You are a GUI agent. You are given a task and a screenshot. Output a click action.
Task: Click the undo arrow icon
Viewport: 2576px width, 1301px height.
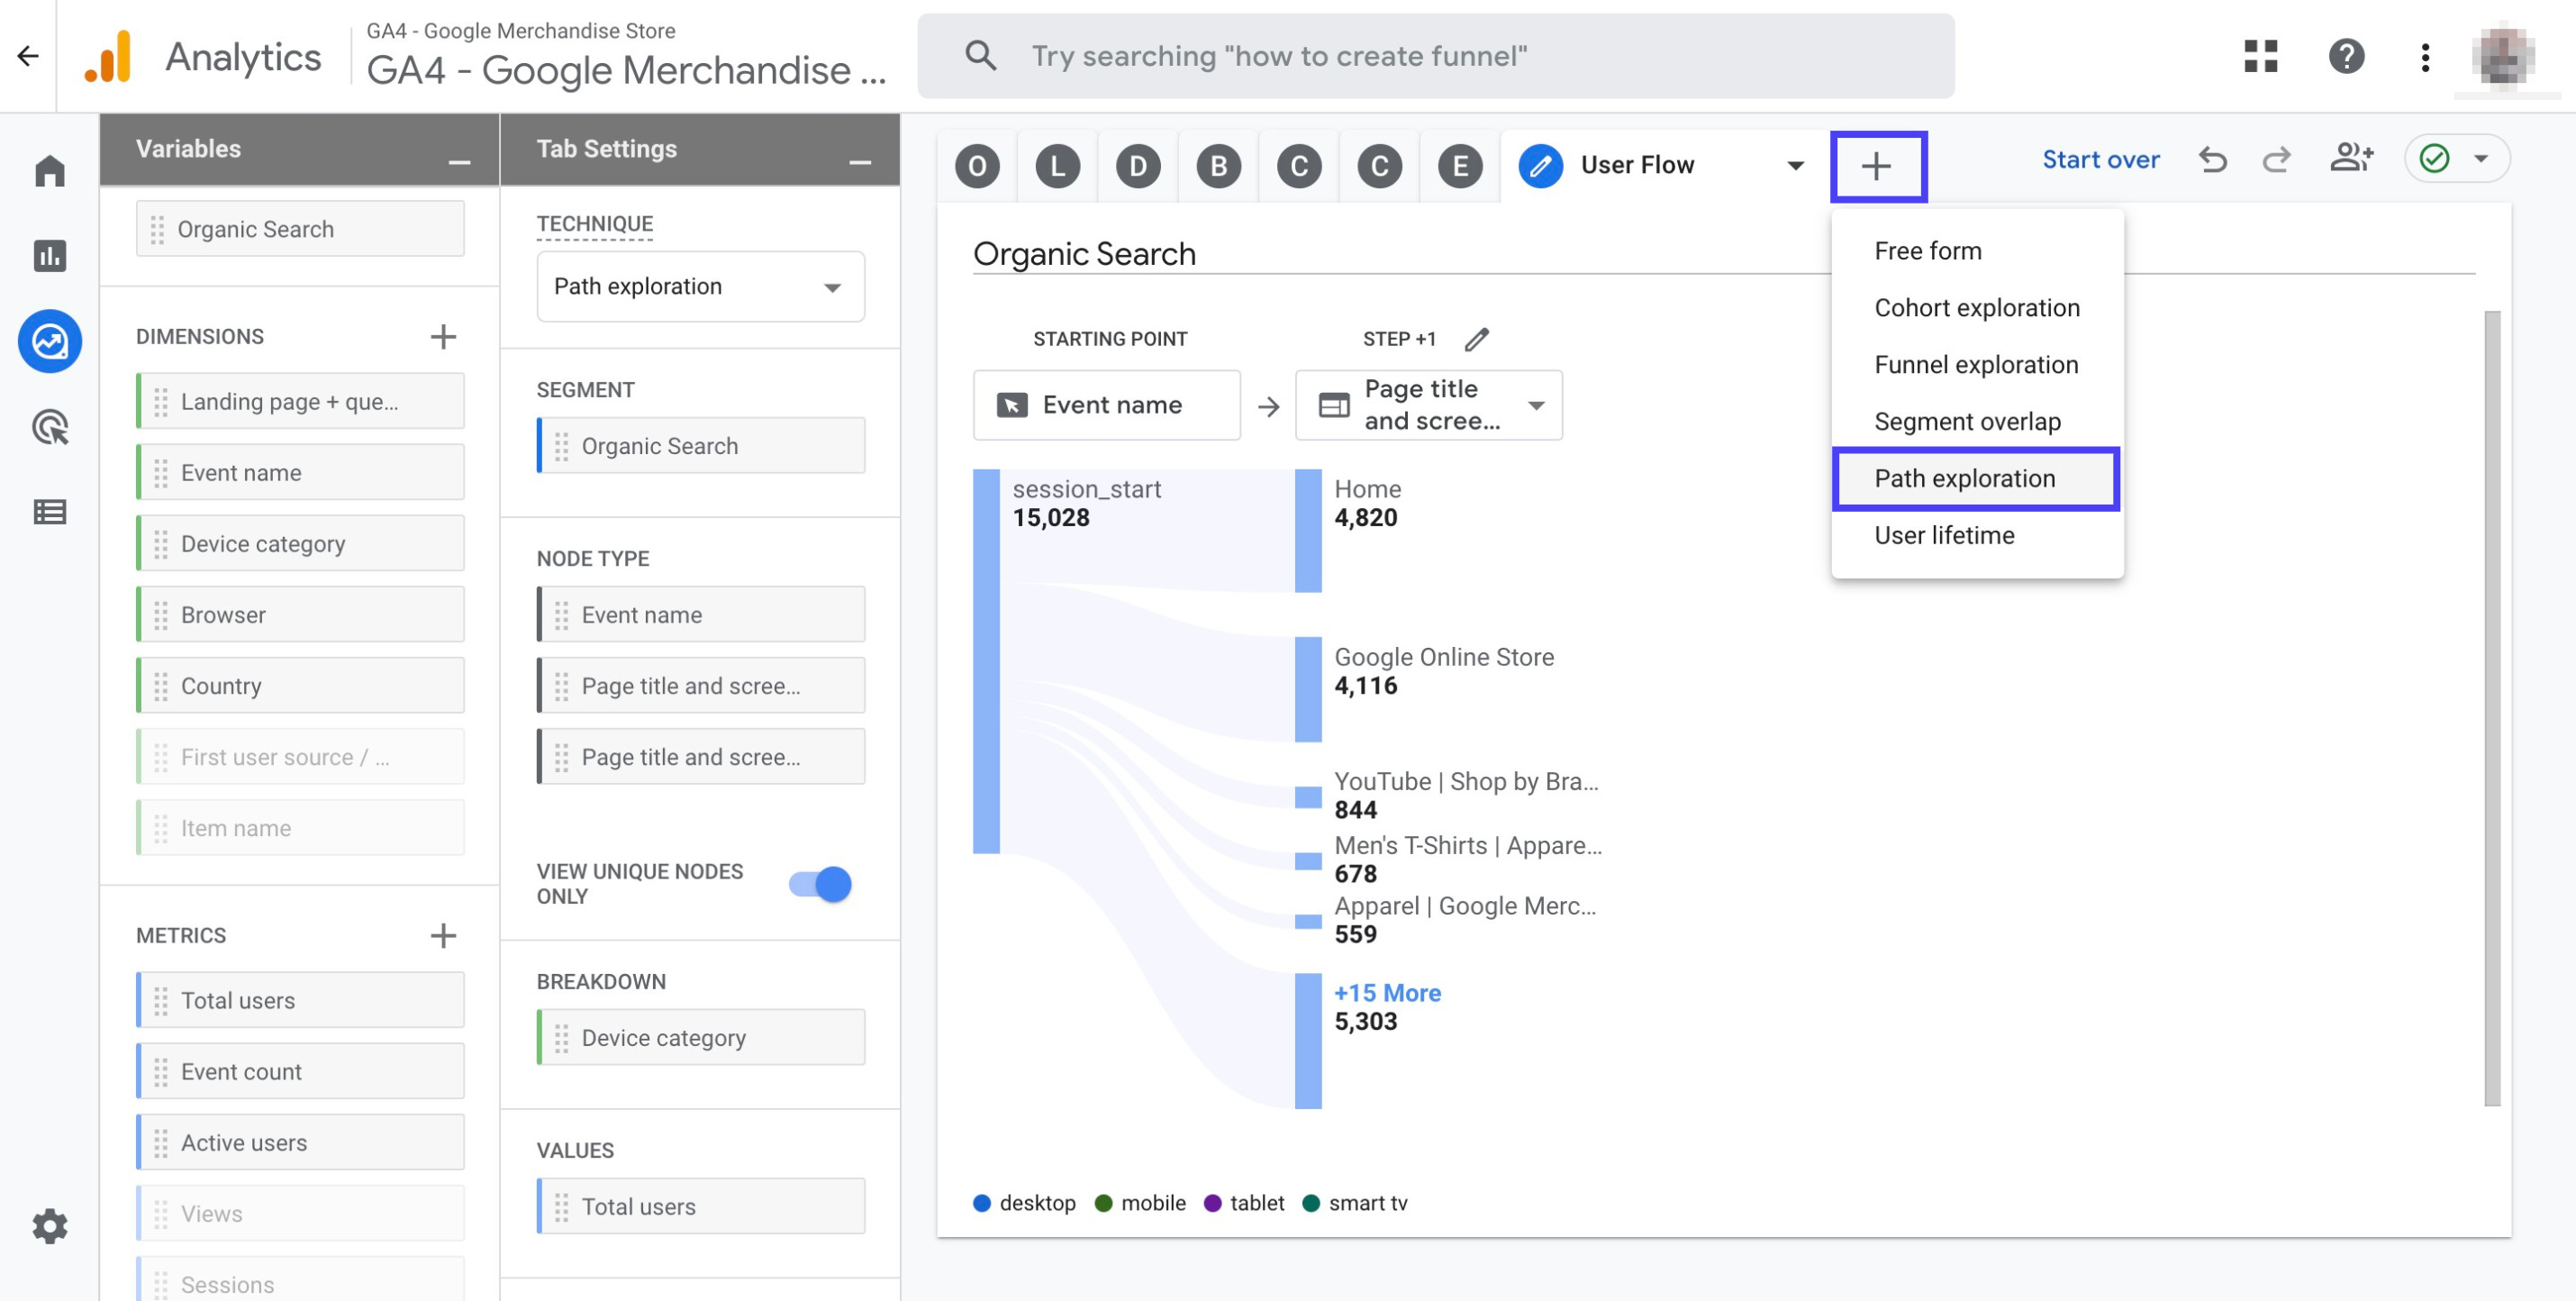click(x=2213, y=159)
